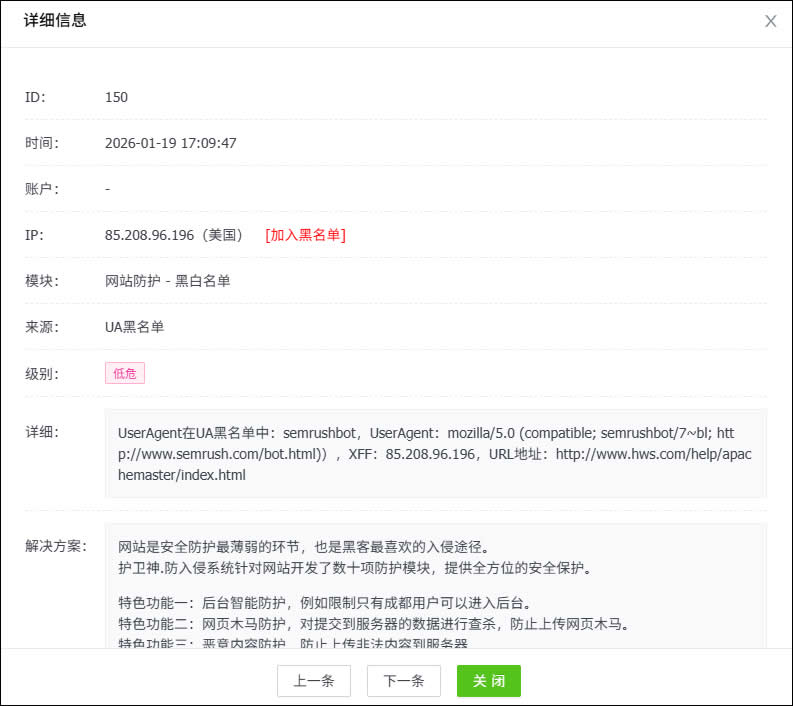The height and width of the screenshot is (706, 793).
Task: Go to the previous record with 上一条
Action: [x=314, y=681]
